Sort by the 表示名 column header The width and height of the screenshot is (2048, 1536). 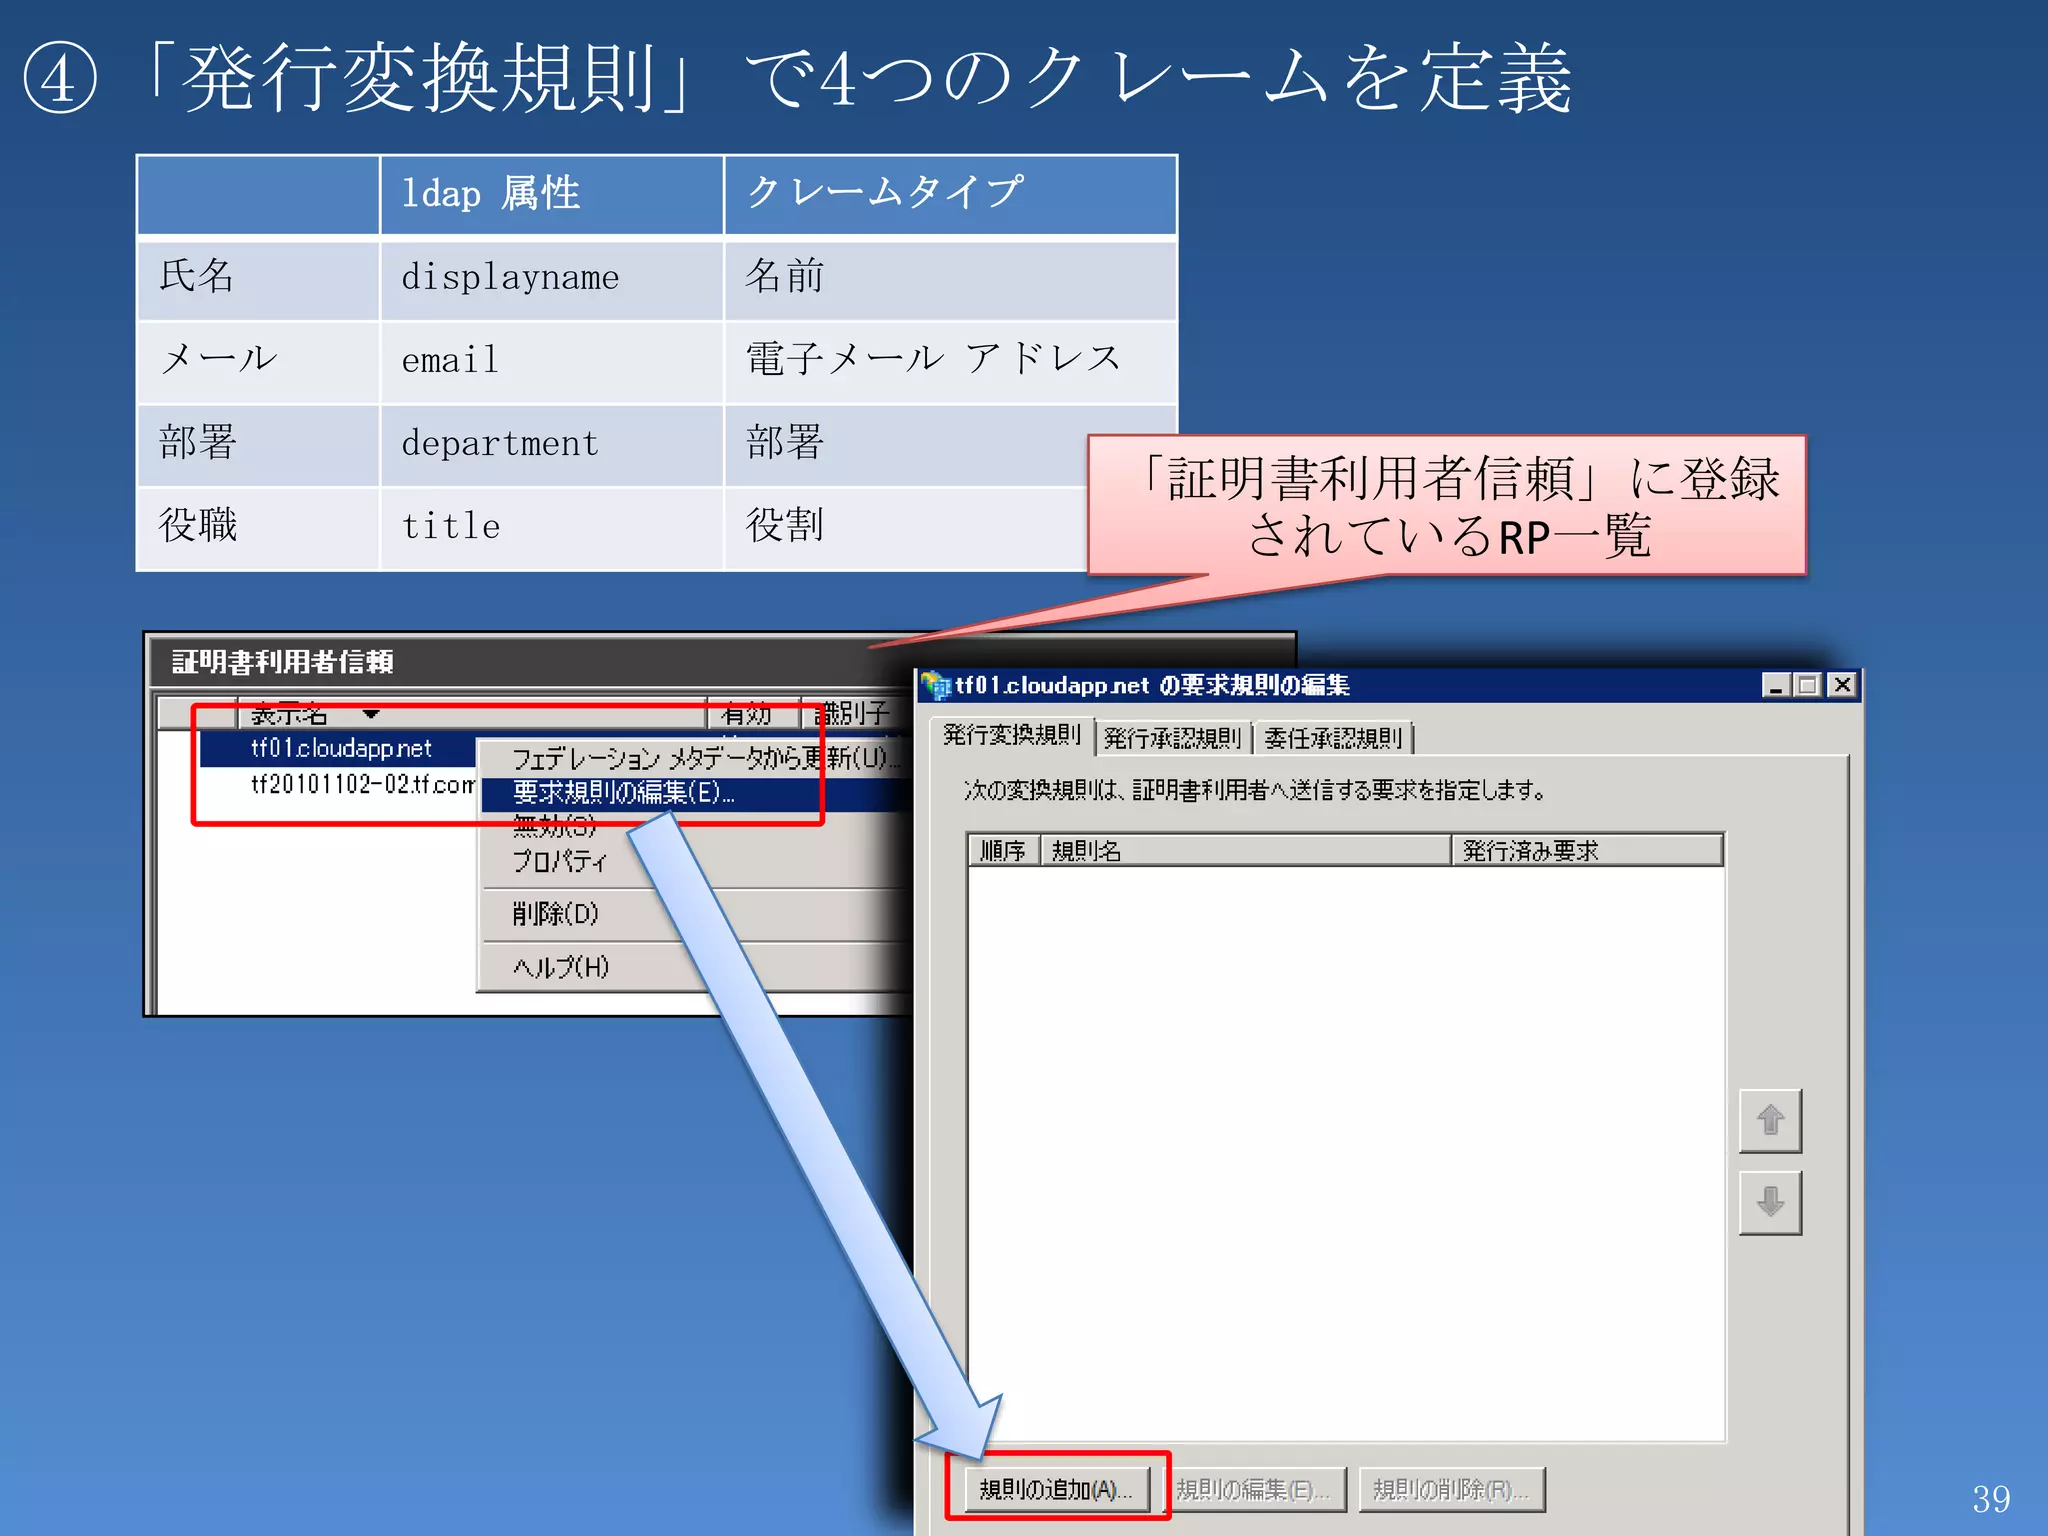point(472,714)
